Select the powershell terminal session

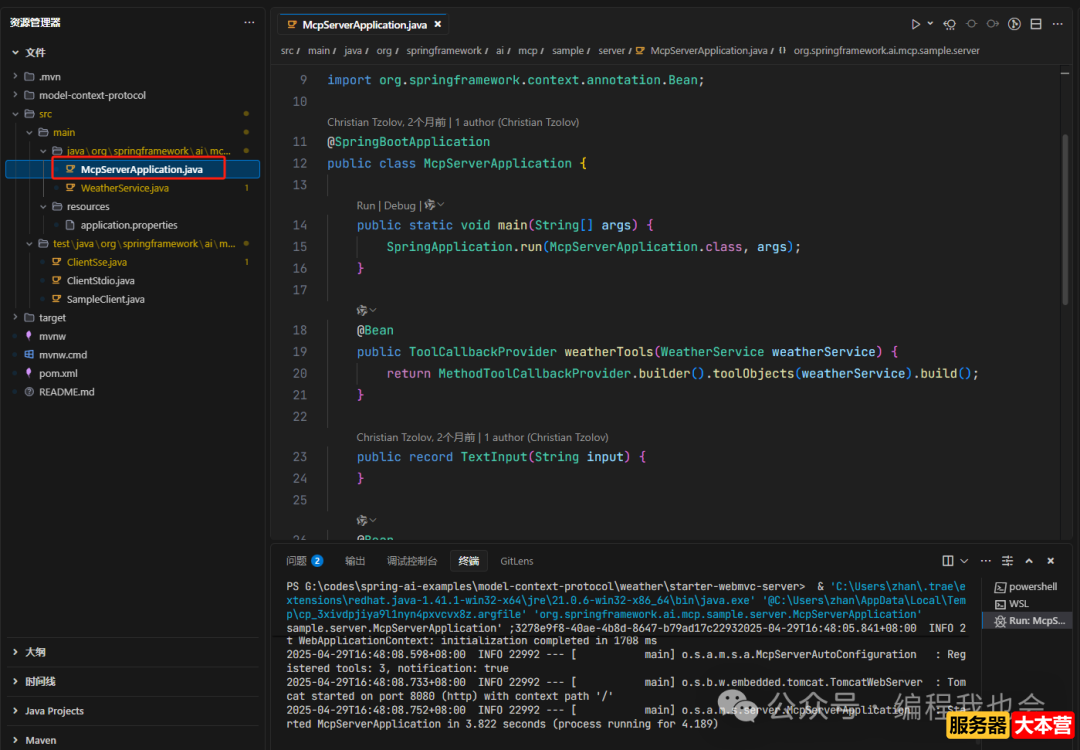(x=1026, y=587)
